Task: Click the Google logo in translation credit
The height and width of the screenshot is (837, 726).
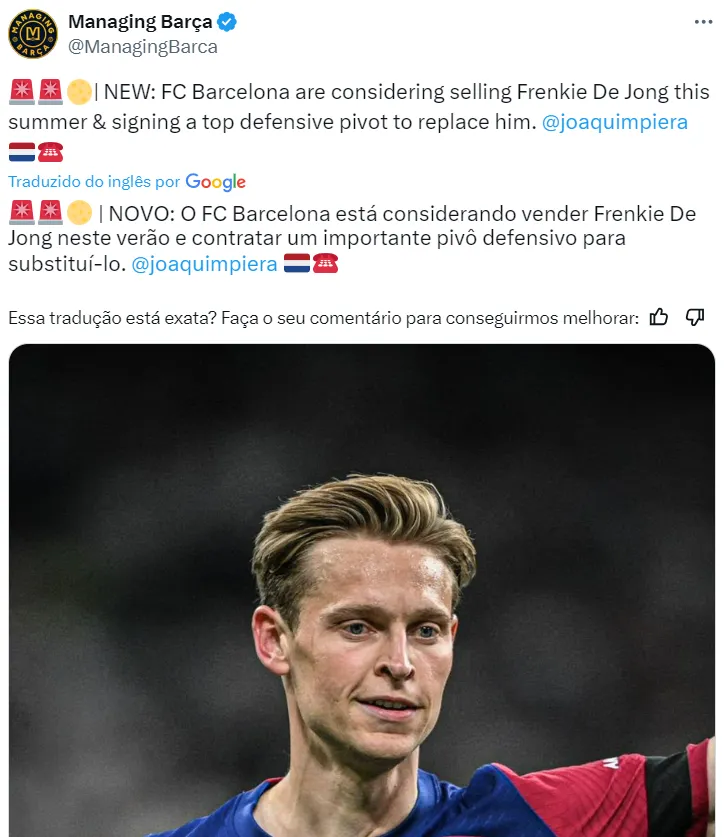Action: tap(215, 182)
